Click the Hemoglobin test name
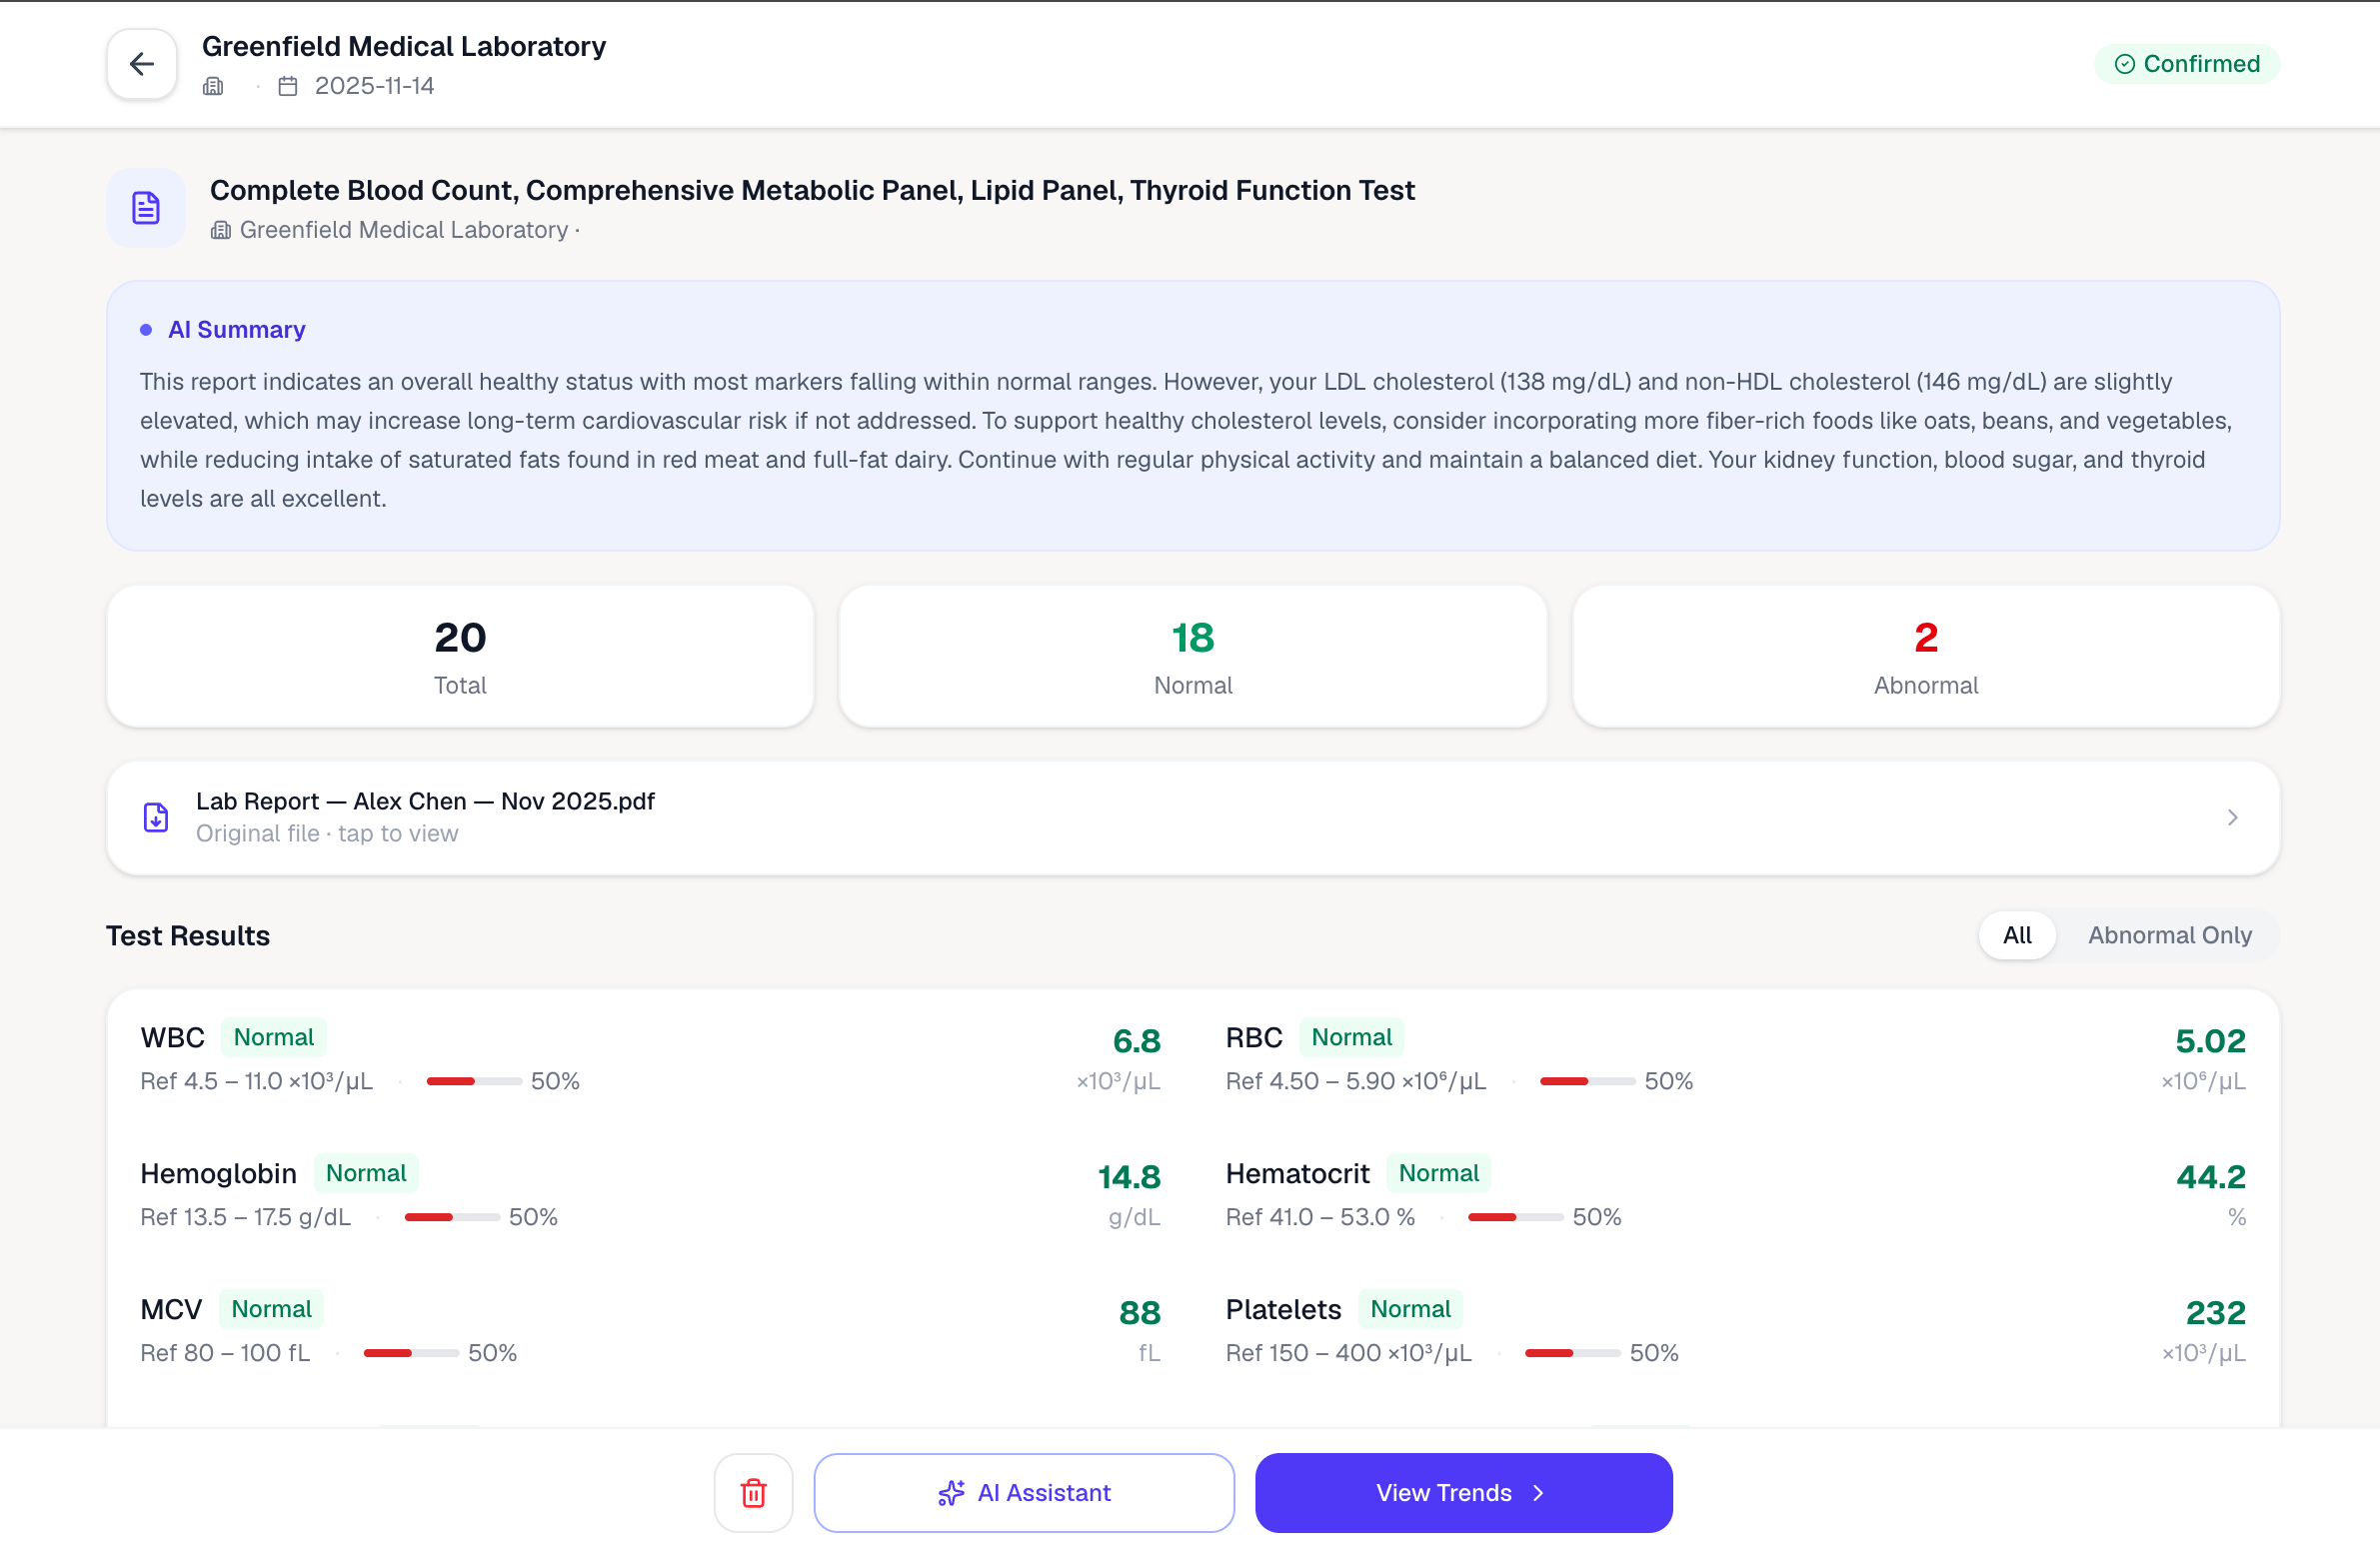This screenshot has height=1557, width=2380. pyautogui.click(x=218, y=1173)
